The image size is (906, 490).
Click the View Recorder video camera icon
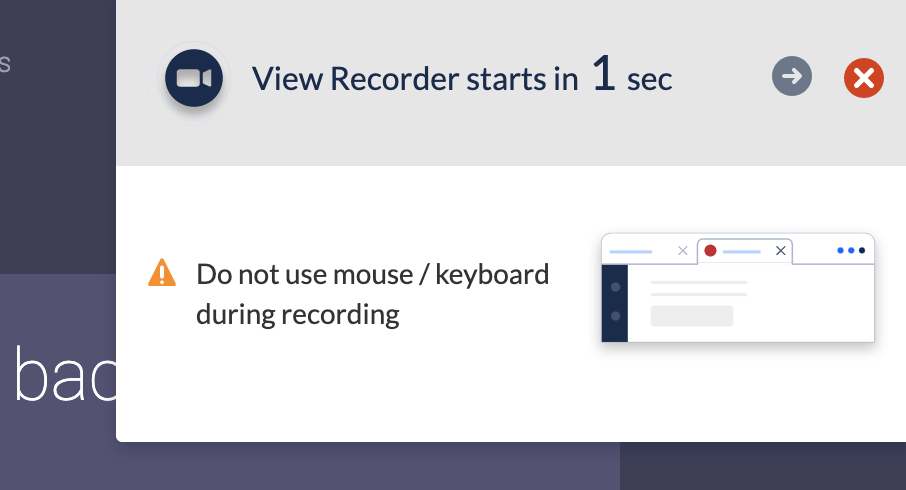194,78
